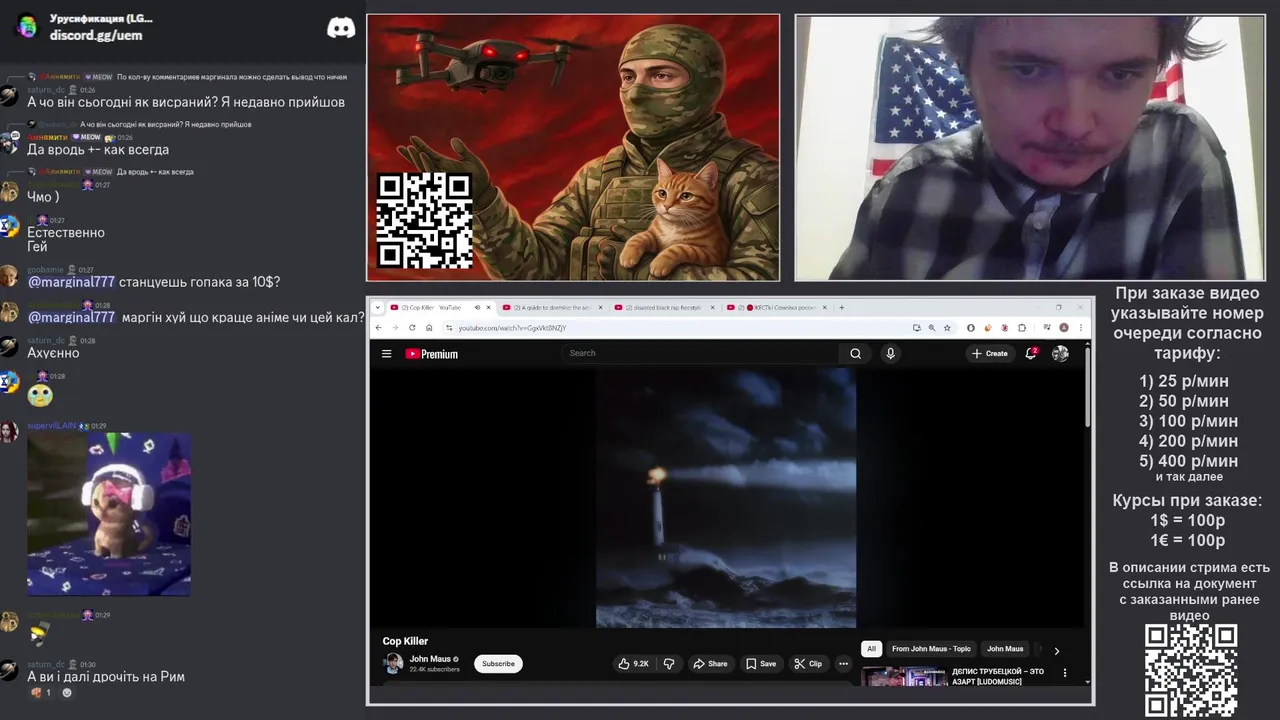Screen dimensions: 1280x720
Task: Expand next suggestion chips with arrow
Action: [1056, 650]
